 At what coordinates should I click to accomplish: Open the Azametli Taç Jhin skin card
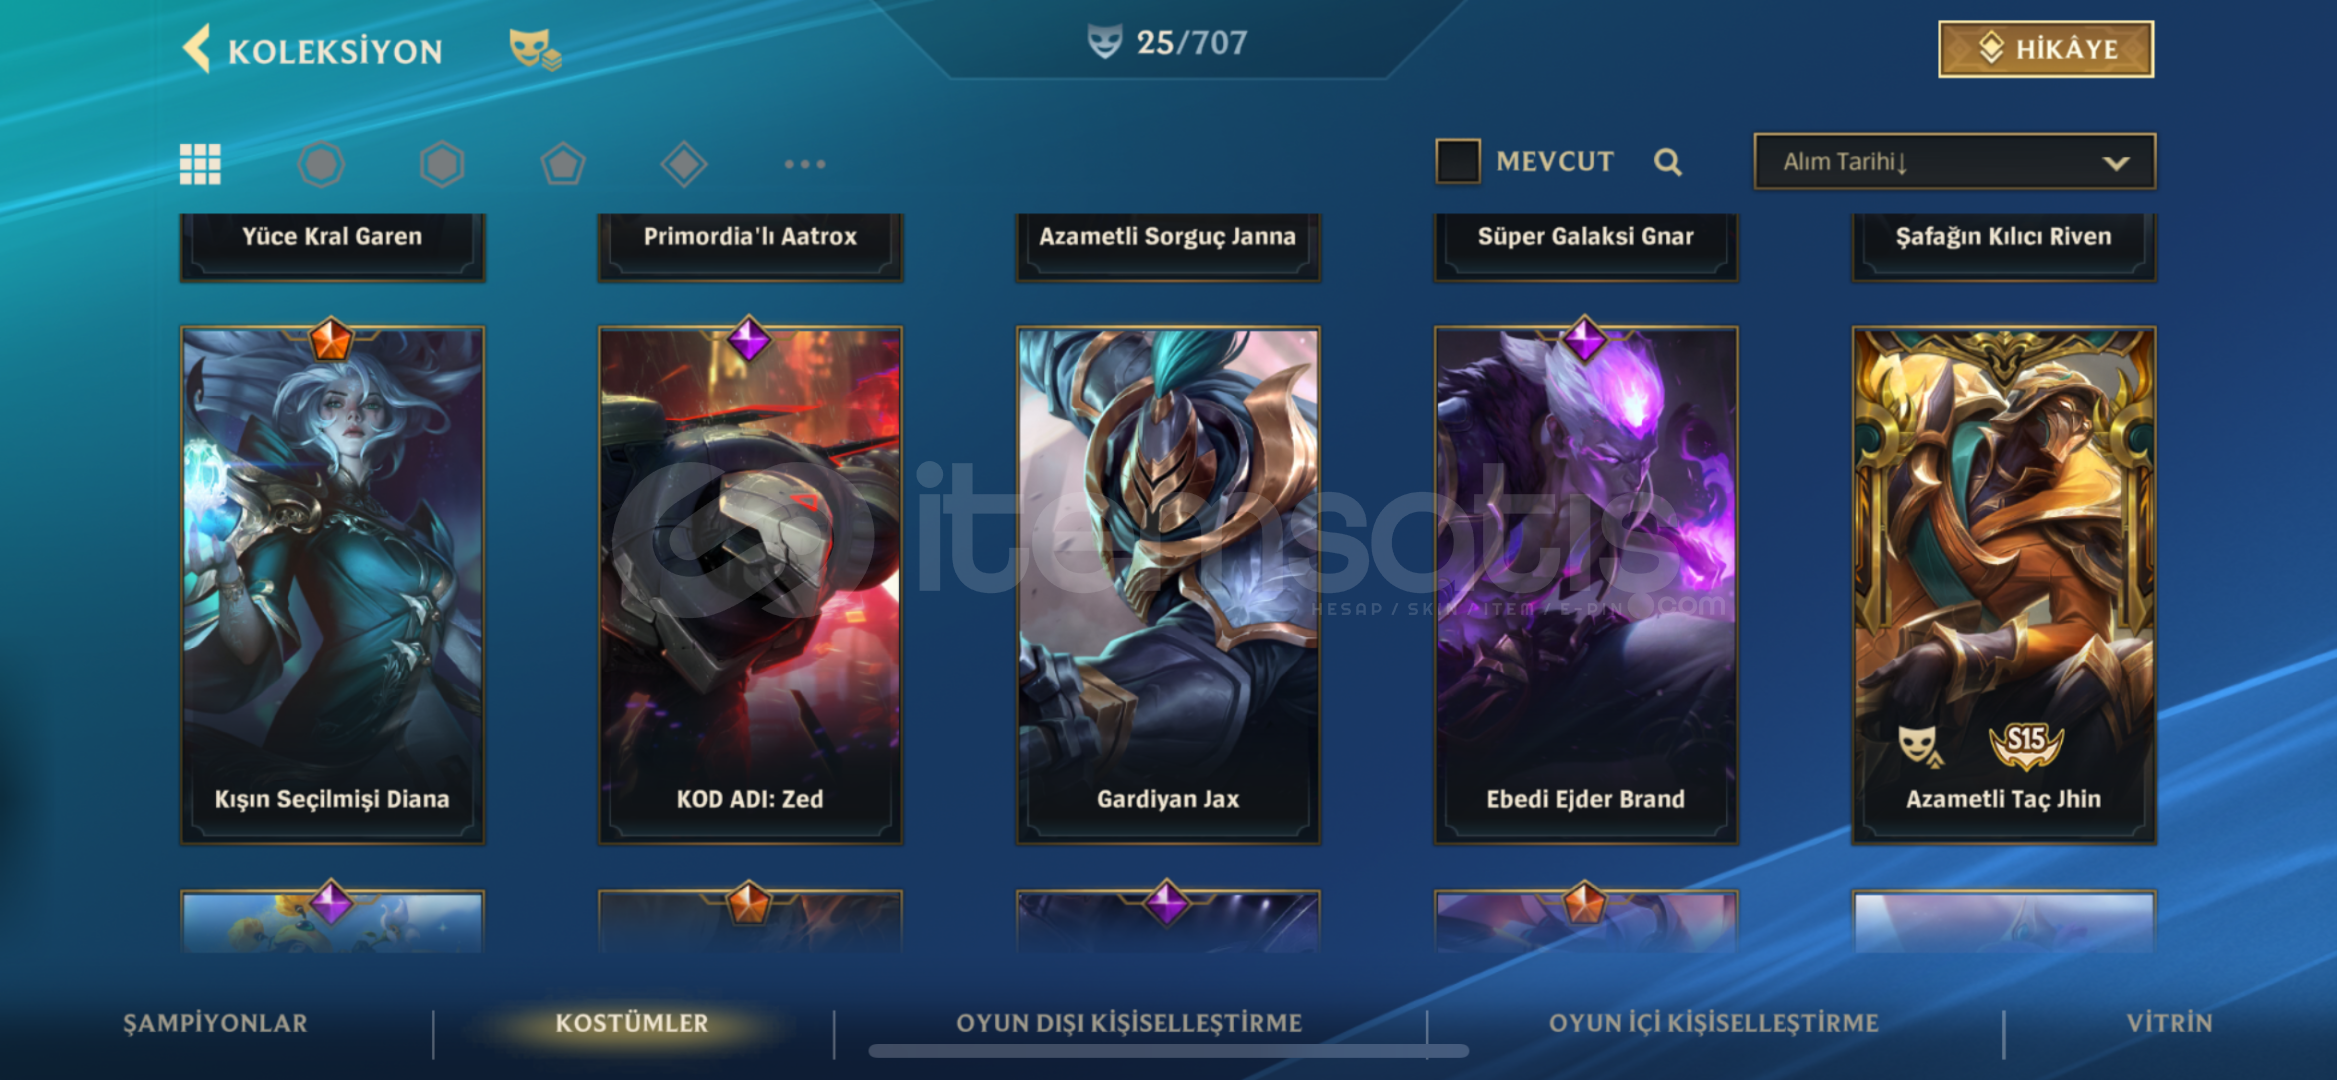click(2003, 585)
